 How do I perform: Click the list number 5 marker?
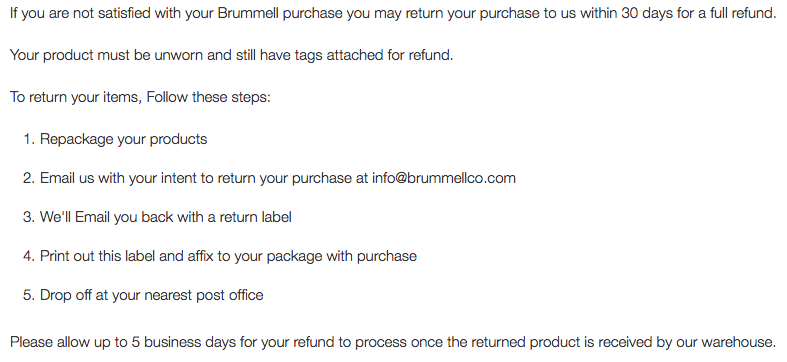pos(29,295)
